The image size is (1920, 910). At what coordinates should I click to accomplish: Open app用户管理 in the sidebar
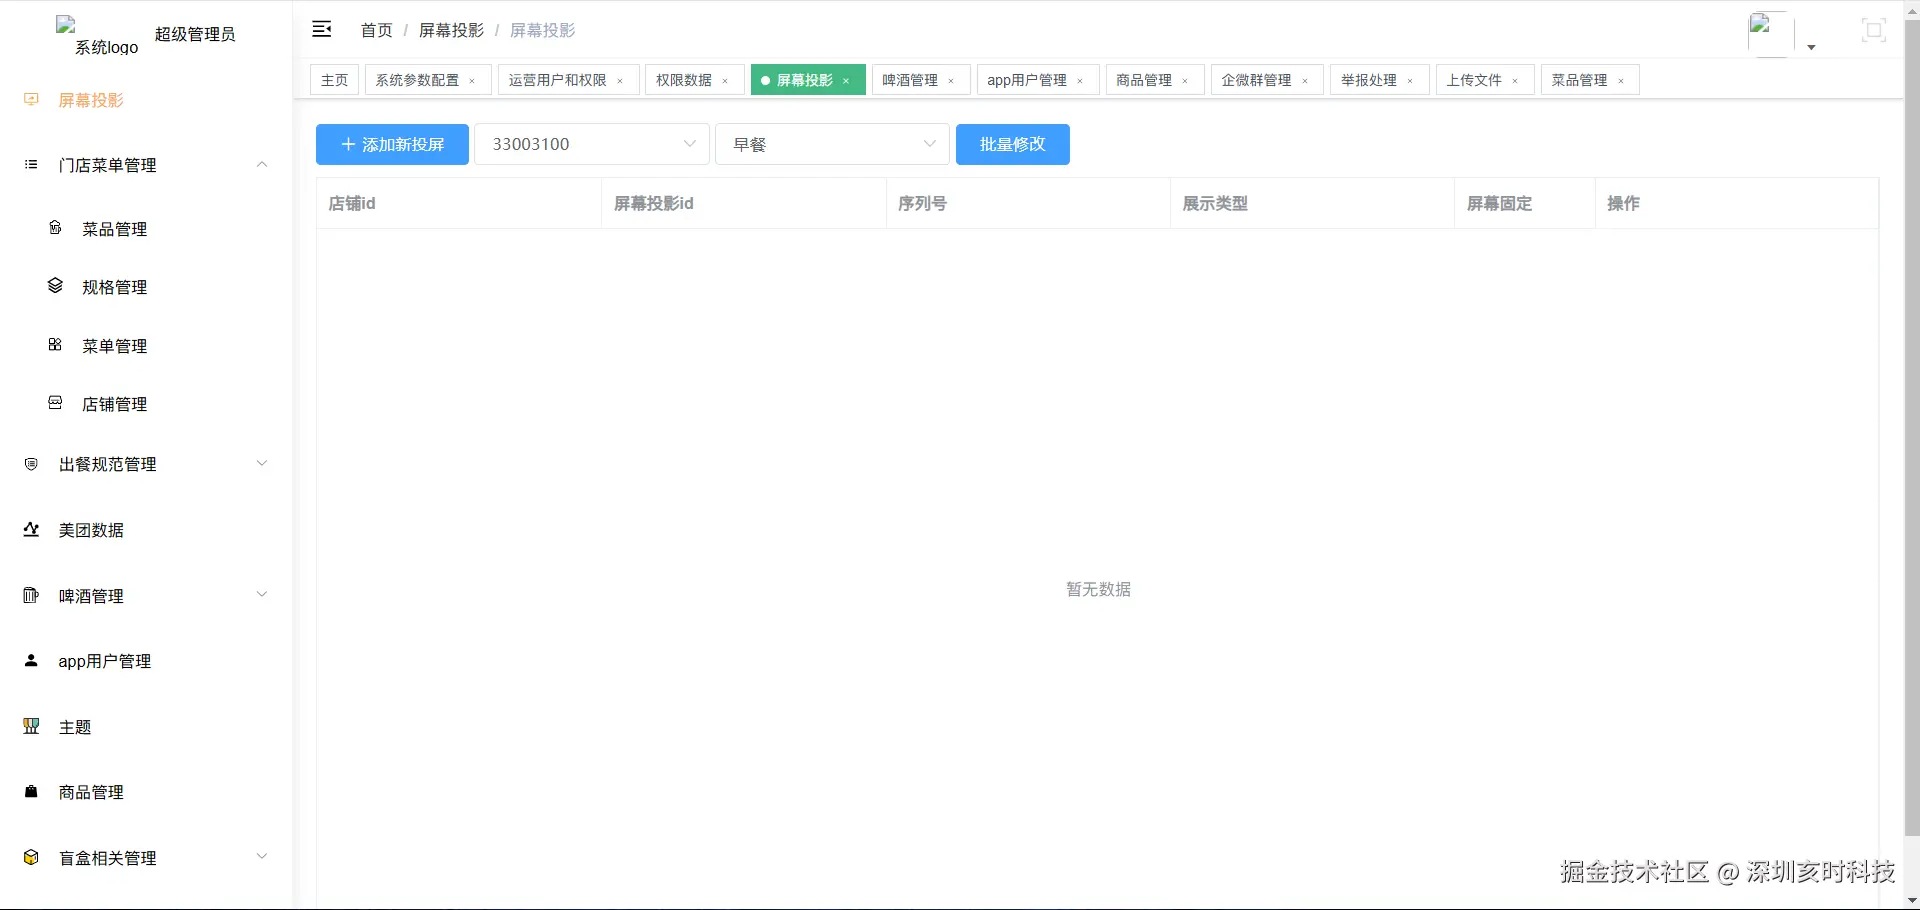(146, 661)
